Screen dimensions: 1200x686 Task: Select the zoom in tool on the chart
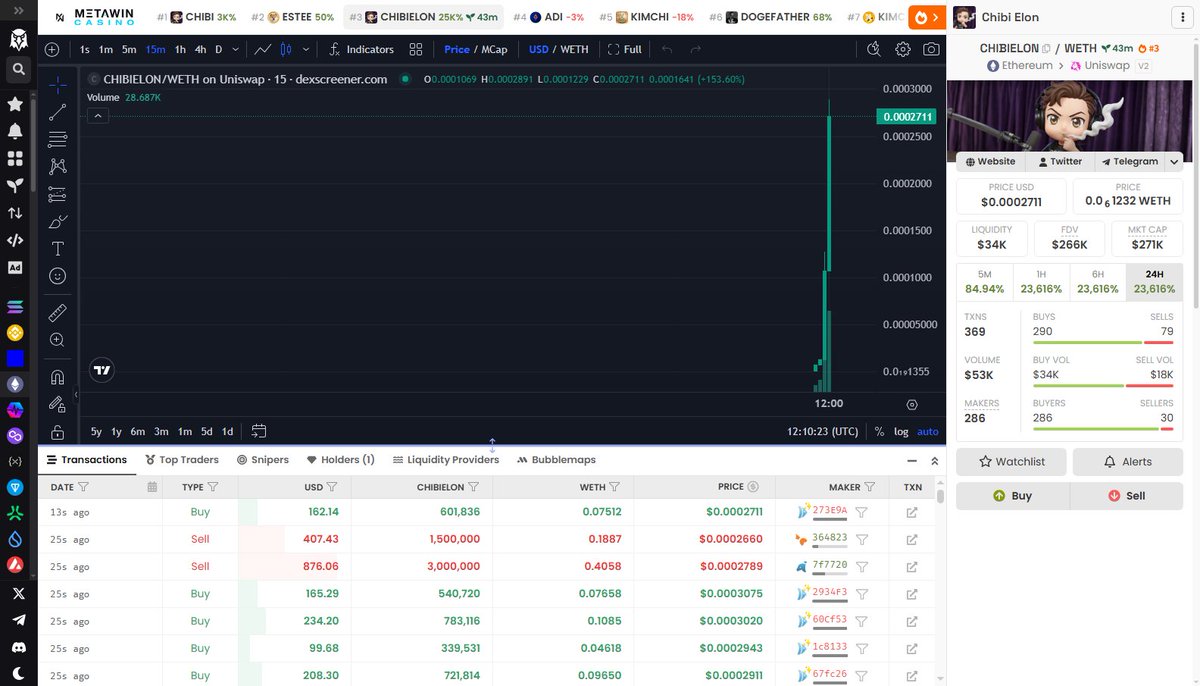(x=57, y=340)
